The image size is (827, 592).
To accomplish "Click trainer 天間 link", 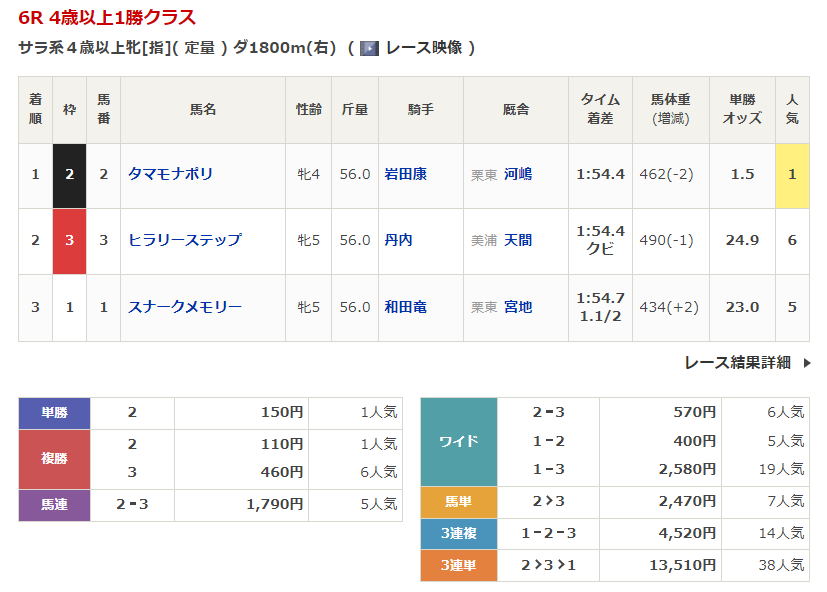I will (518, 240).
